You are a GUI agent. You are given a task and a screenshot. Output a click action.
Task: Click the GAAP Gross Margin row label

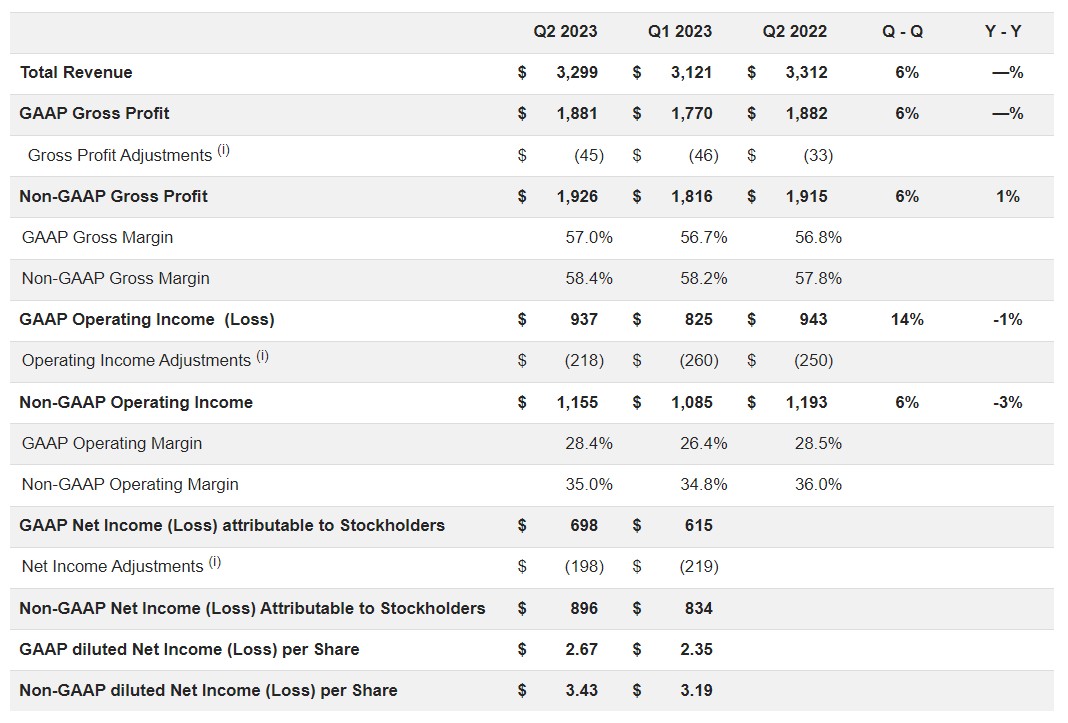(97, 237)
